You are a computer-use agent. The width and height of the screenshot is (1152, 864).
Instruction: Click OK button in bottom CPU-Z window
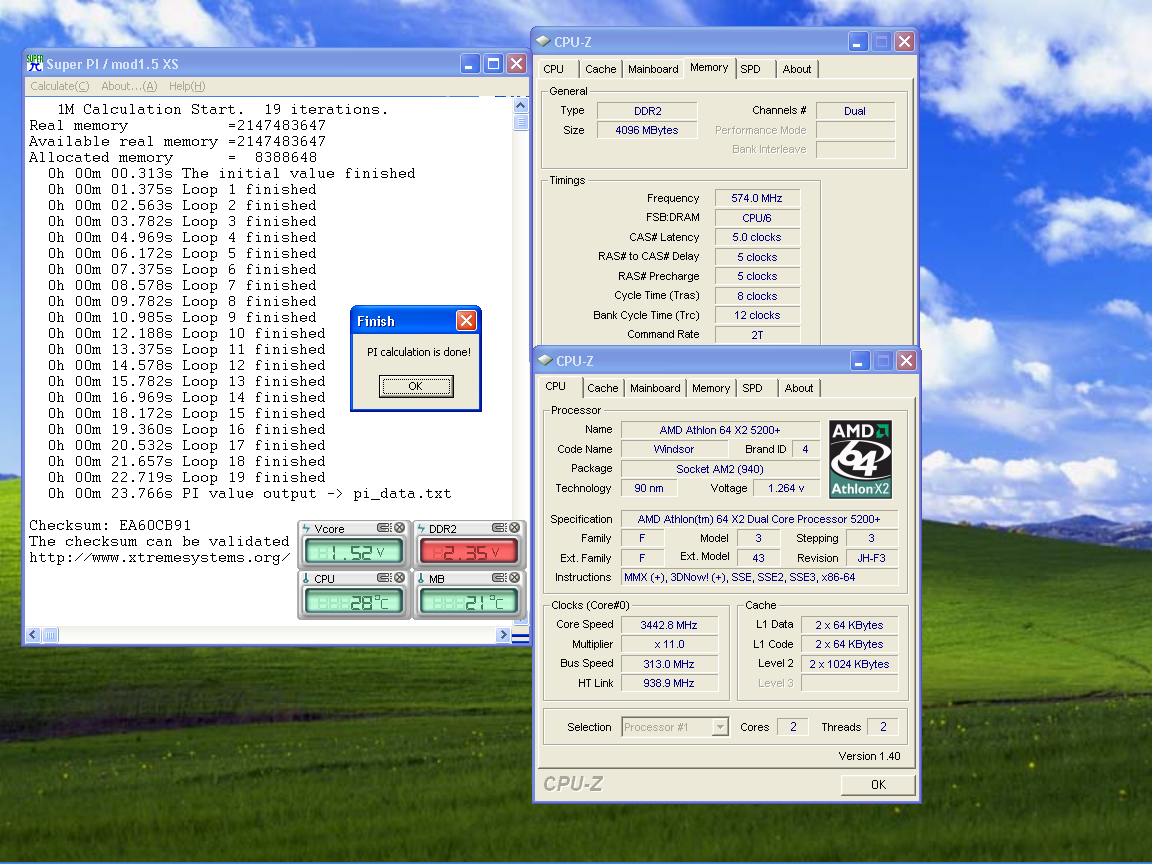(878, 785)
